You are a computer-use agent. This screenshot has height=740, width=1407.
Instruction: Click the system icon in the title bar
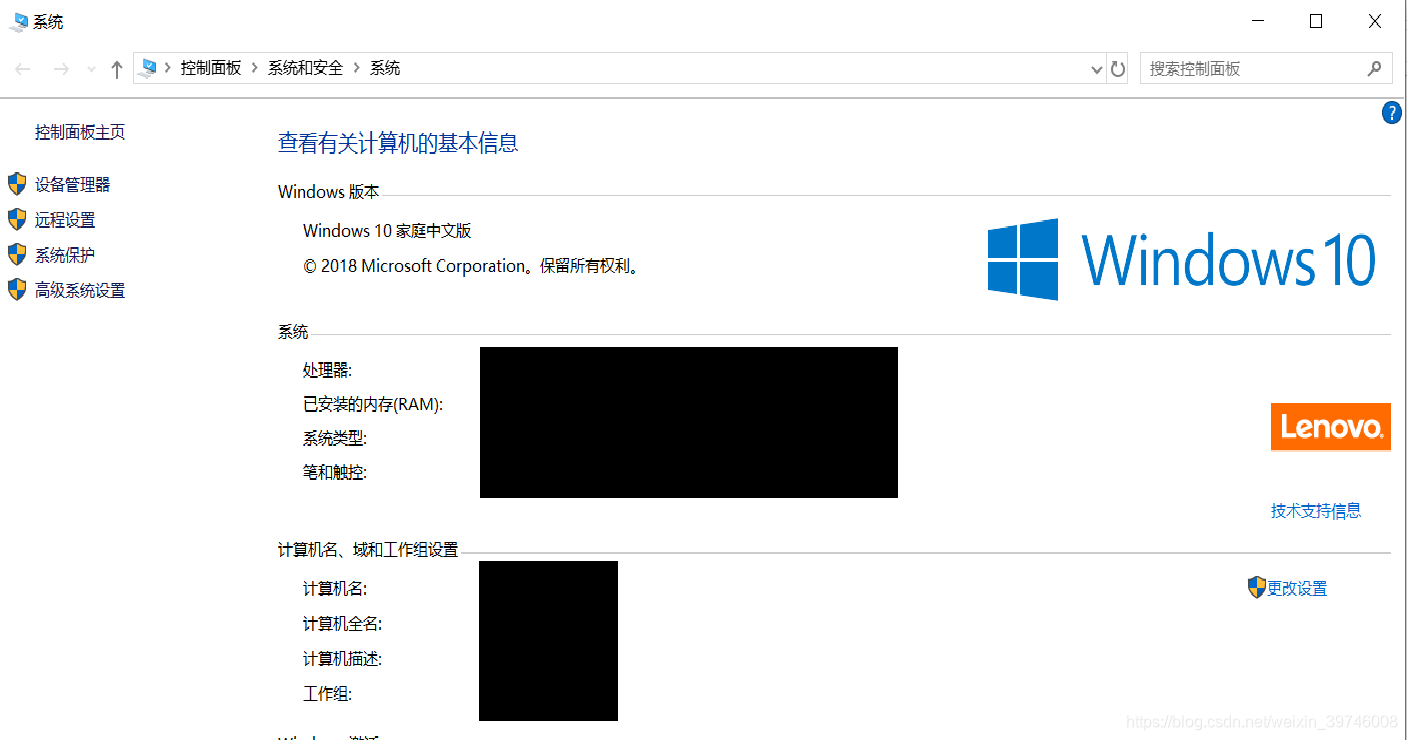[18, 21]
